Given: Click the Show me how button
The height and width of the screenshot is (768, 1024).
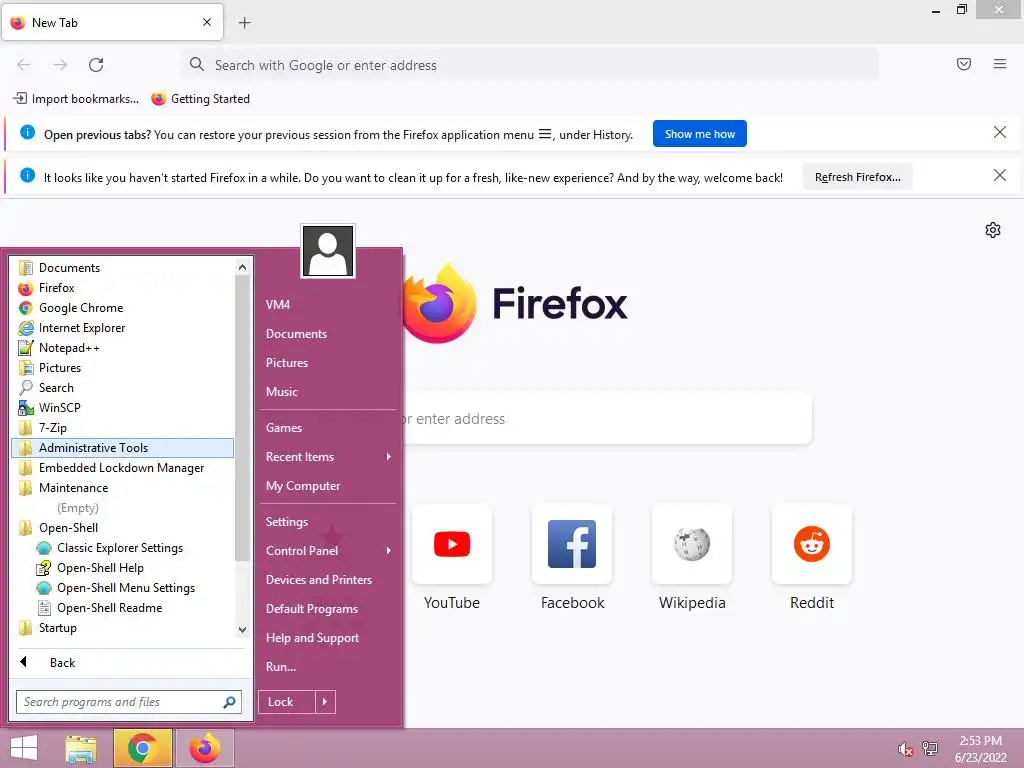Looking at the screenshot, I should click(699, 134).
